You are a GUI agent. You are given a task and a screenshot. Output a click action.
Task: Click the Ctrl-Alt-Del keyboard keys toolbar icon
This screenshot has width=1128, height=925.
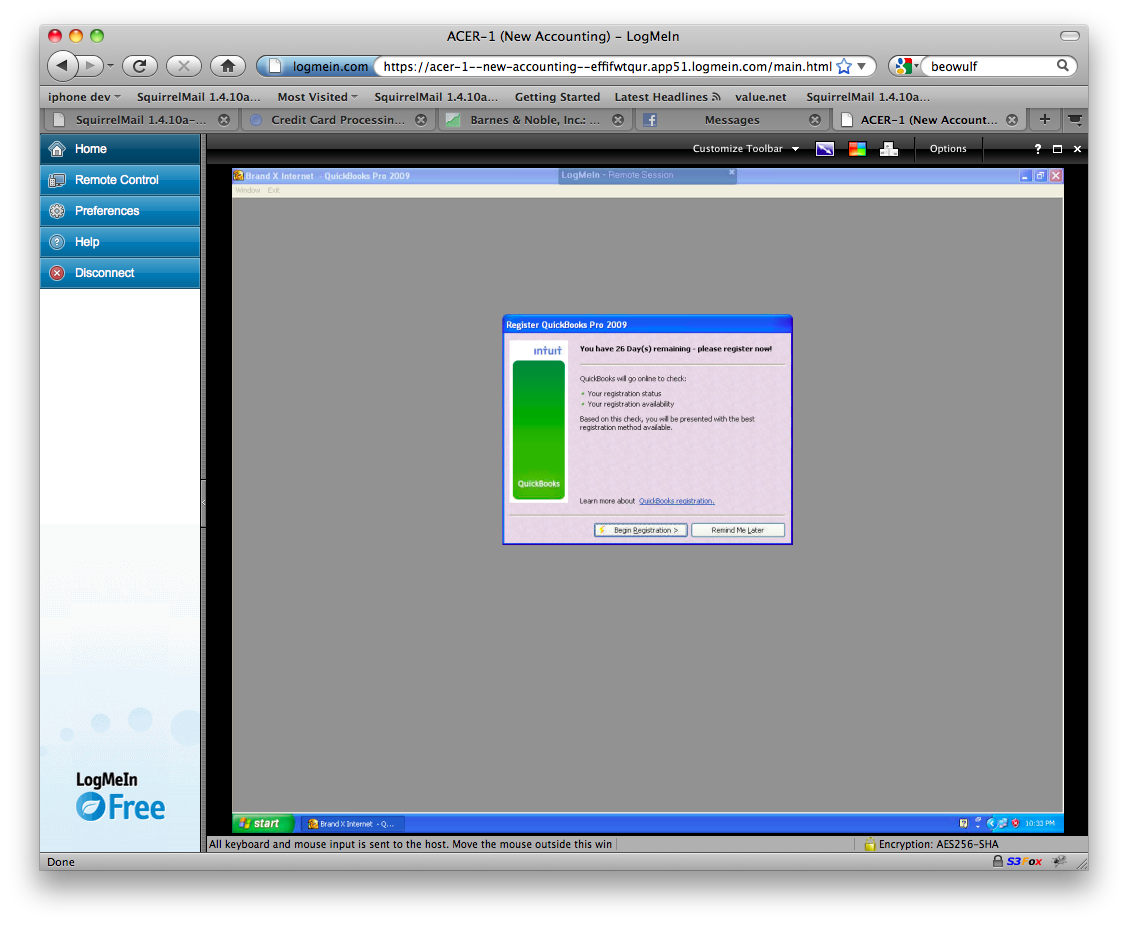(x=889, y=149)
